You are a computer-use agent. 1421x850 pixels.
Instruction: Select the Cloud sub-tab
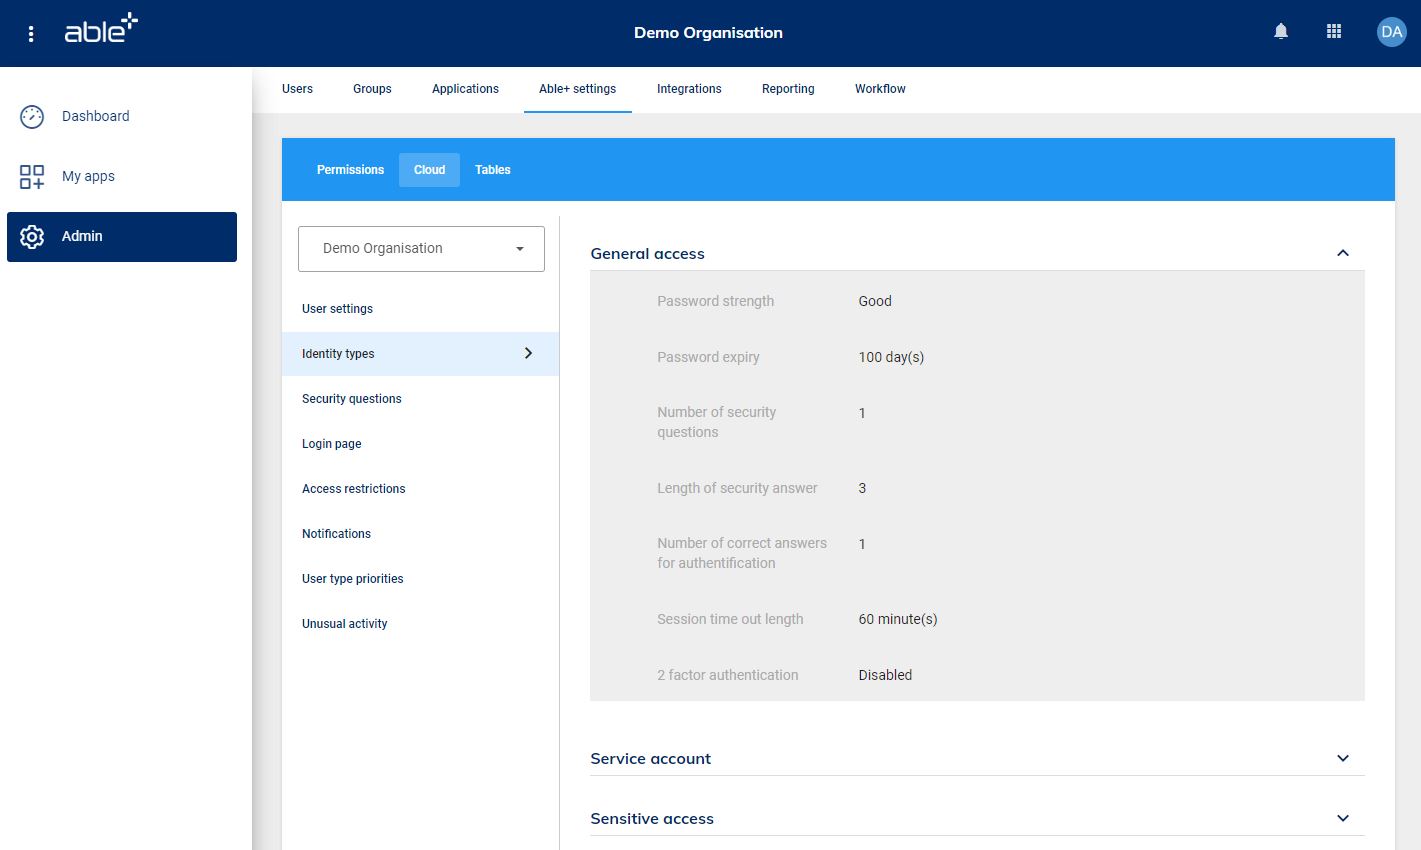[429, 170]
